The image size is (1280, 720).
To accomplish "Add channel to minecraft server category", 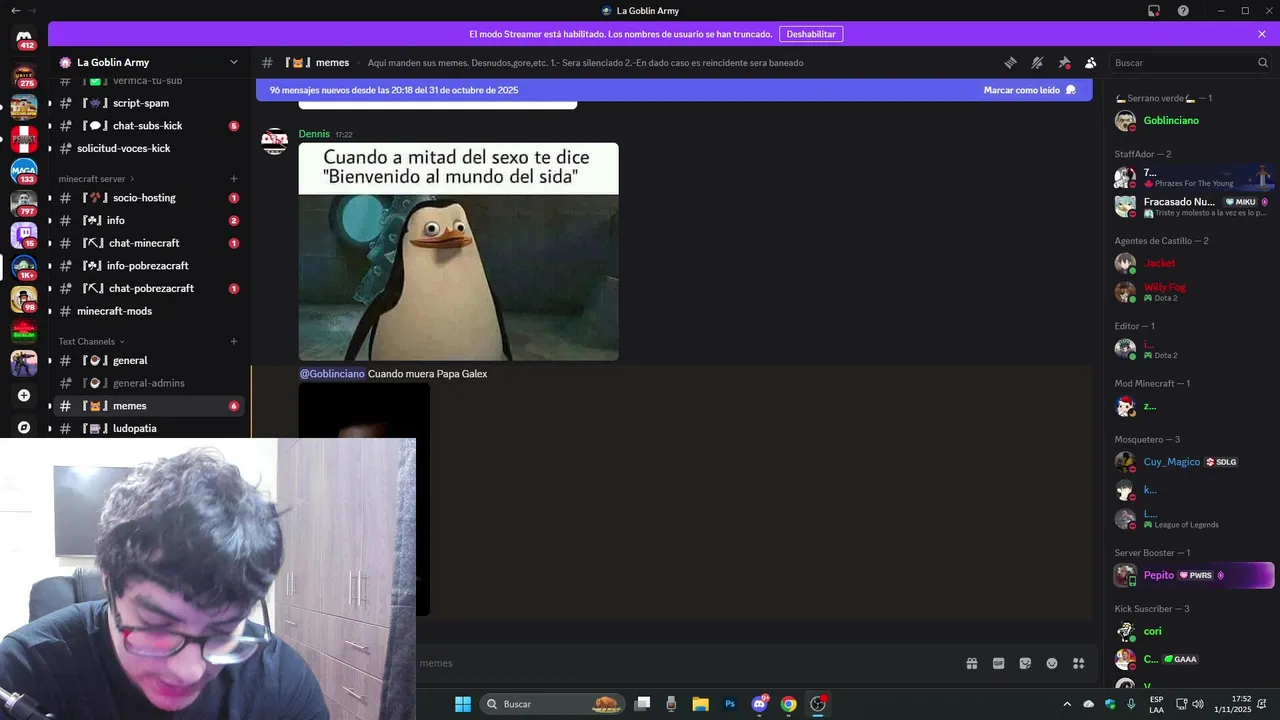I will coord(234,179).
